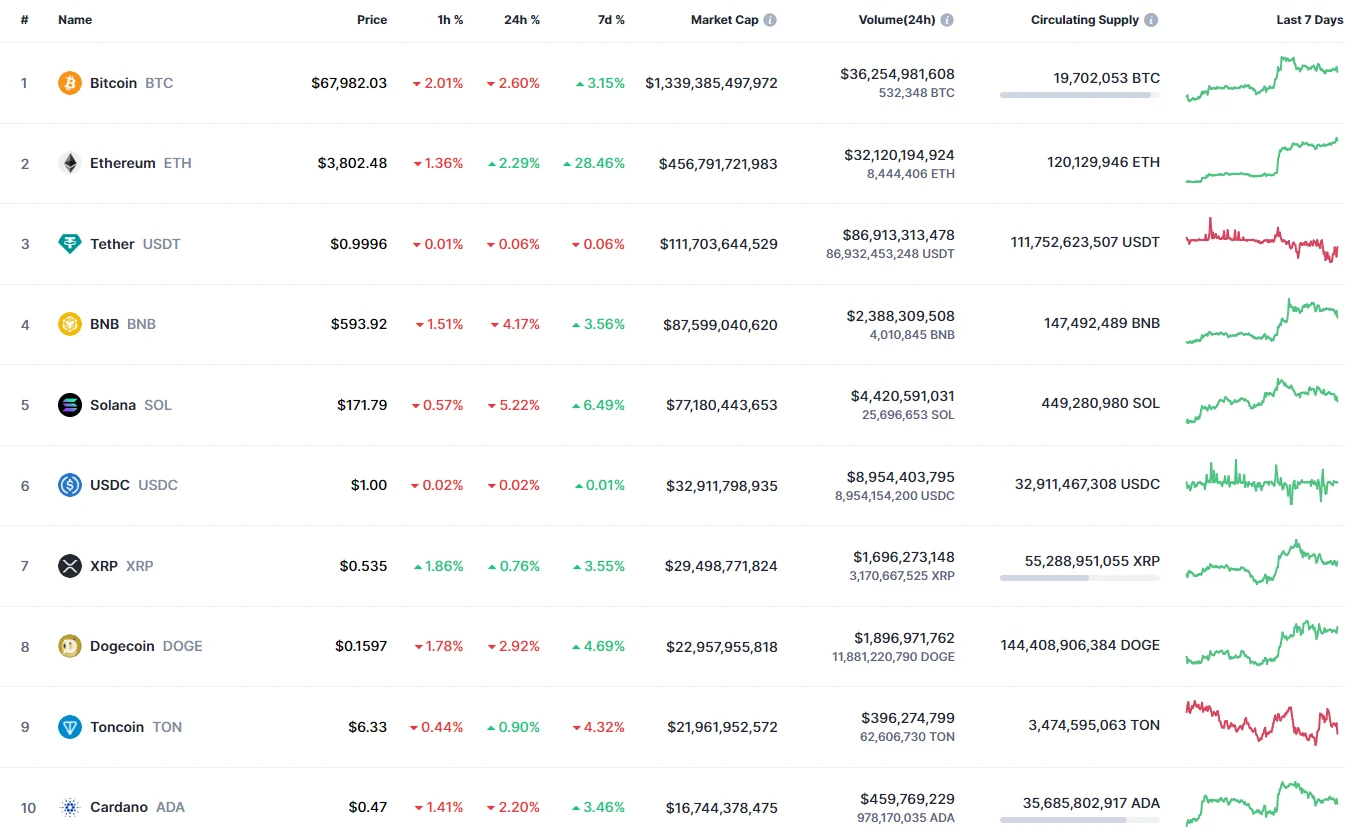
Task: Click the Bitcoin coin logo icon
Action: click(x=70, y=83)
